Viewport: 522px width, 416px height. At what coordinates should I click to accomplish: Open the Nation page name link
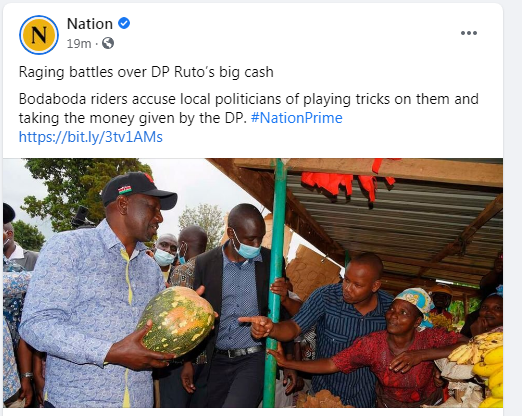point(90,24)
